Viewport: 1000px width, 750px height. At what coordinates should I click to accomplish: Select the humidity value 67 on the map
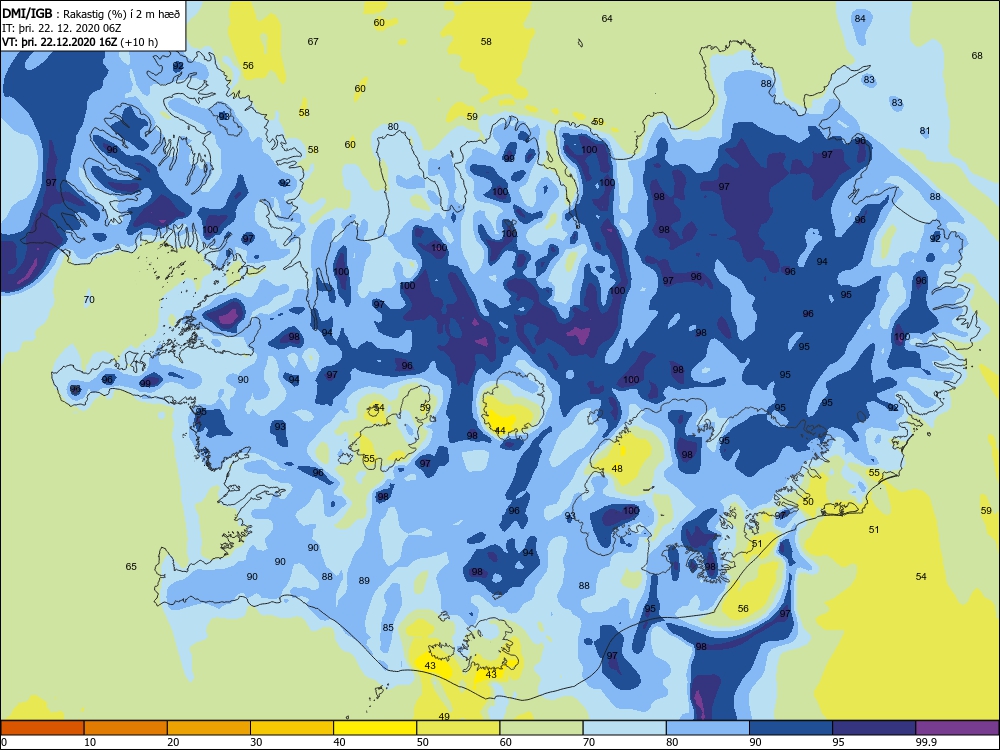pos(312,41)
